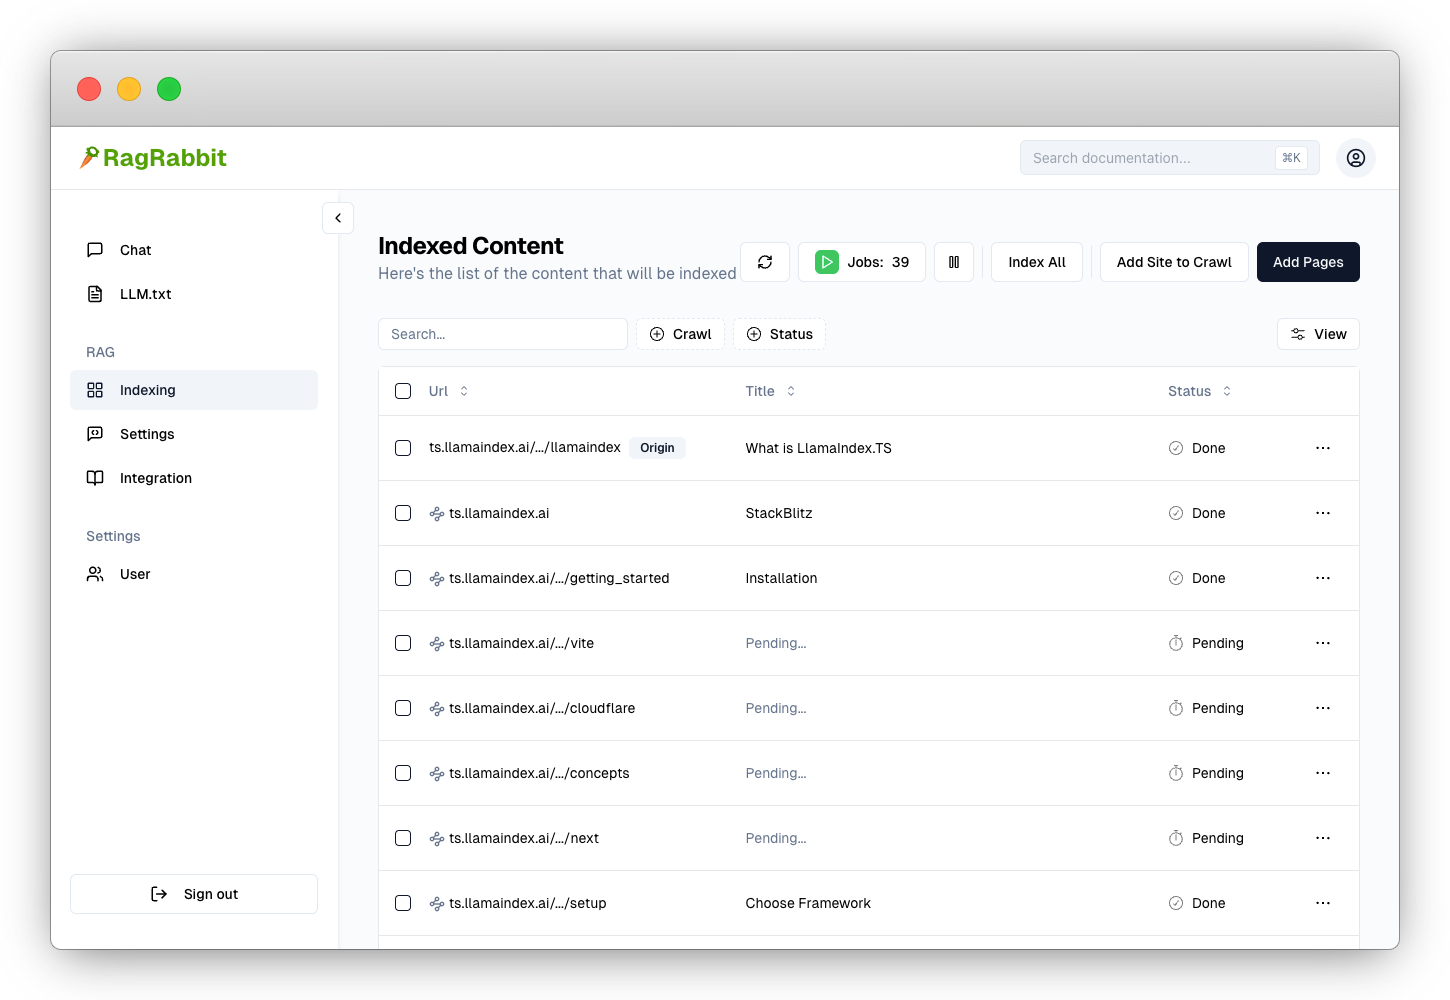This screenshot has width=1450, height=1000.
Task: Click the User people icon
Action: [x=95, y=574]
